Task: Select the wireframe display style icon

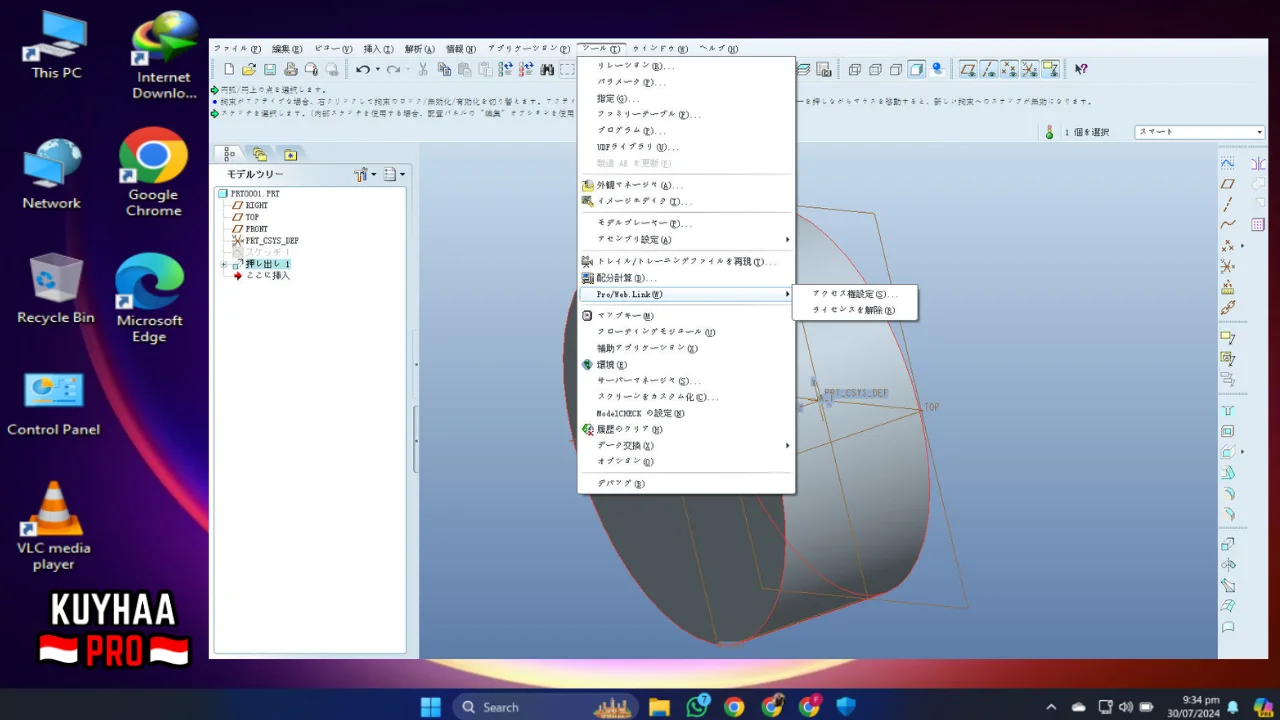Action: point(854,69)
